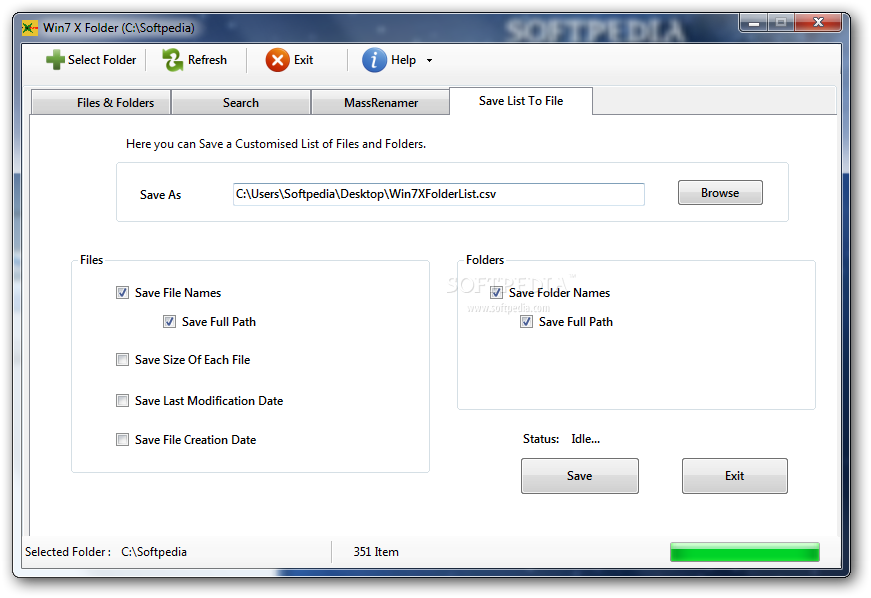Click the Help toolbar label
This screenshot has width=871, height=598.
coord(403,60)
